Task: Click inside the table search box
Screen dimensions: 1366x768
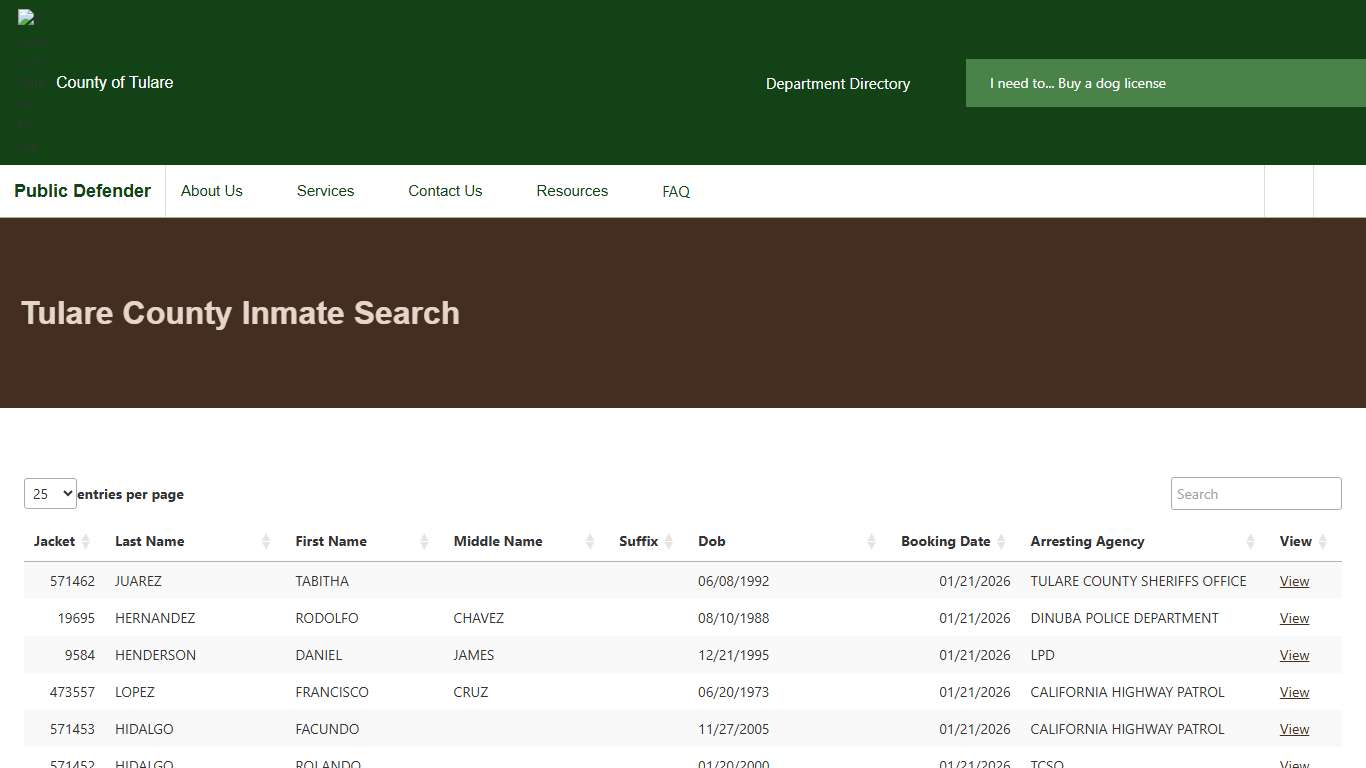Action: [1255, 493]
